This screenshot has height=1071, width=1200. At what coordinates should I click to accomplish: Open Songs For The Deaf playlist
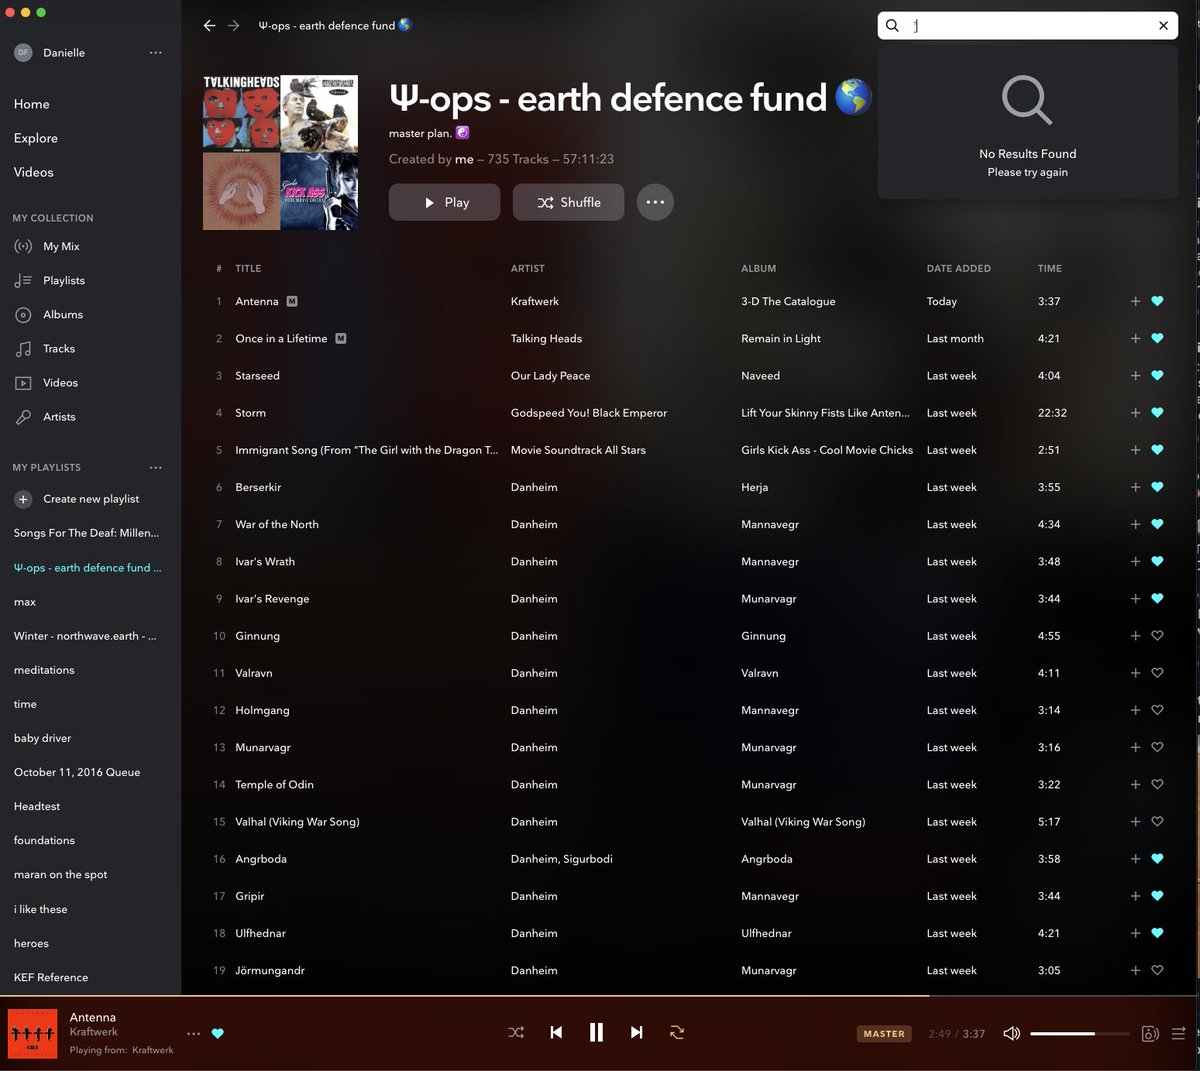coord(86,533)
